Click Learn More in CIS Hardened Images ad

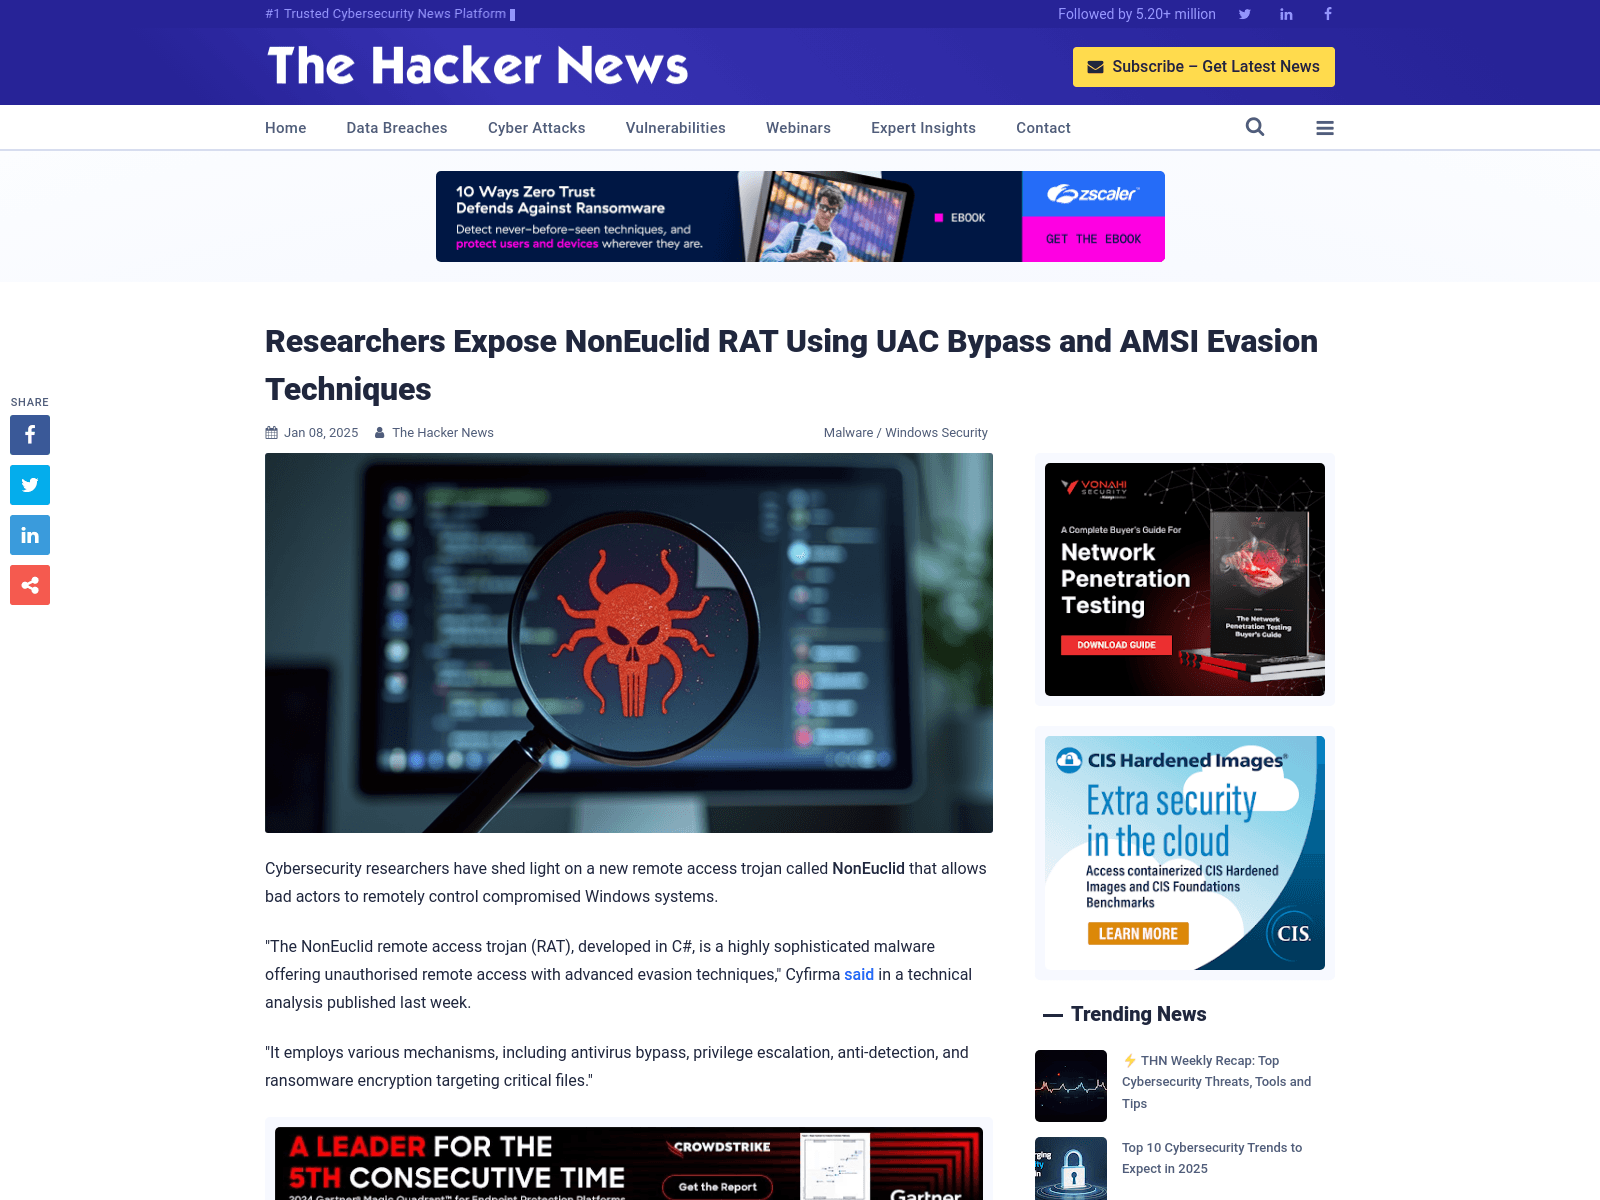(1138, 934)
